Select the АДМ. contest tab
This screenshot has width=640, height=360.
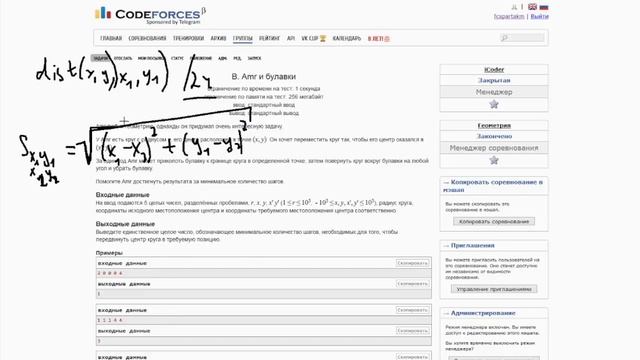(x=222, y=58)
